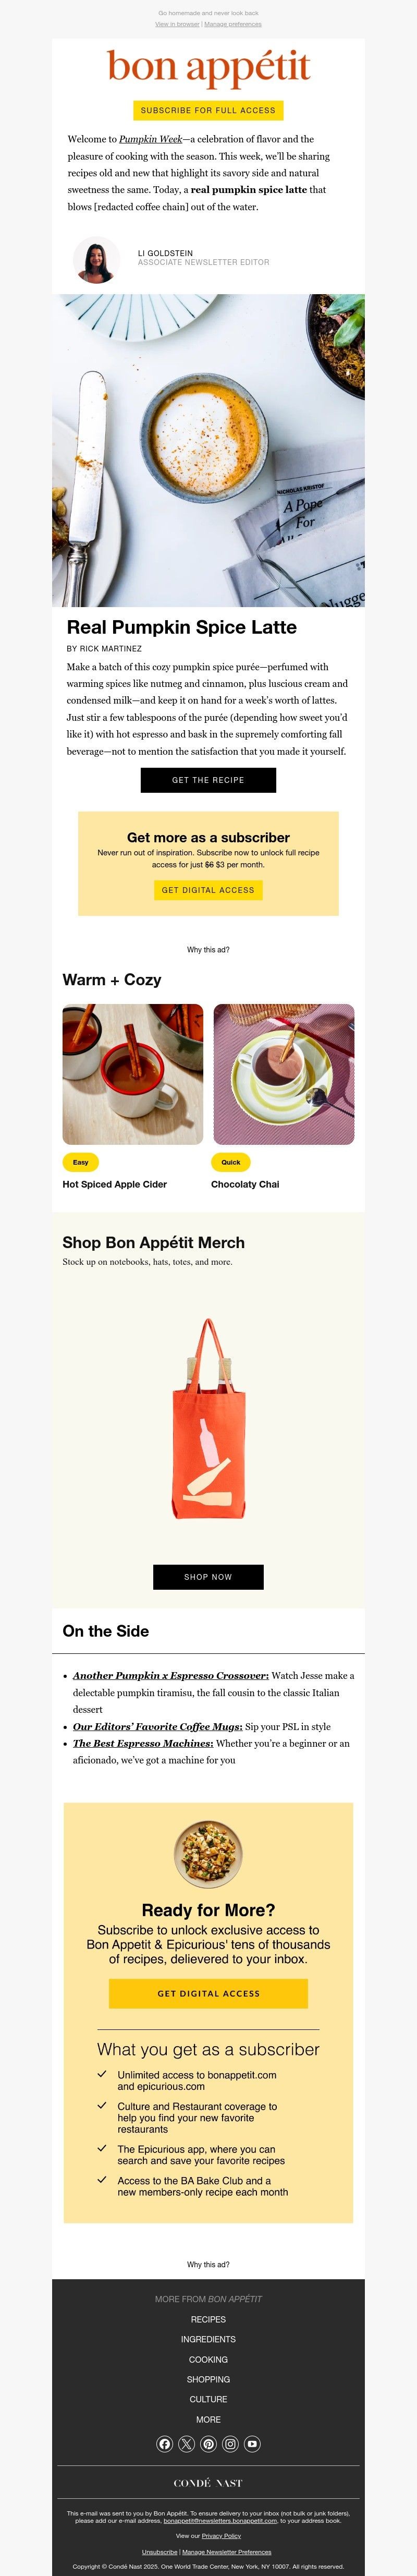Open the Pinterest social icon
The height and width of the screenshot is (2576, 417).
[209, 2444]
